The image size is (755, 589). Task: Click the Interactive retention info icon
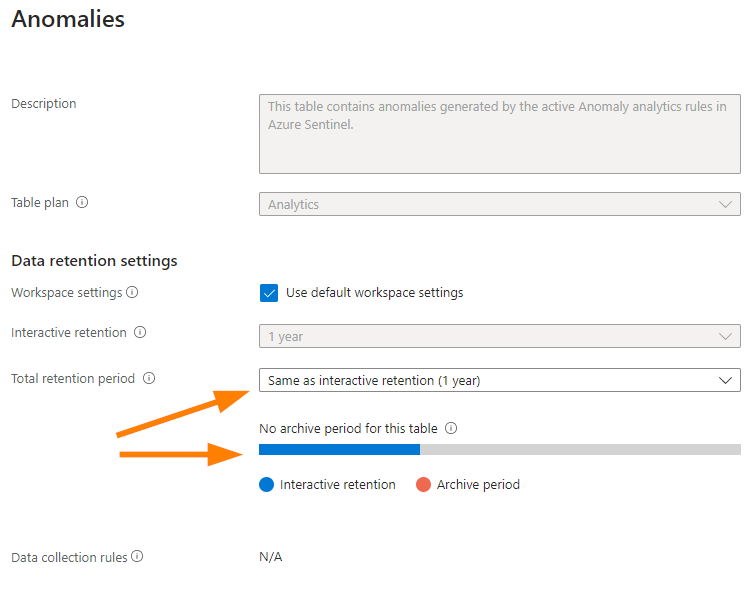point(140,332)
